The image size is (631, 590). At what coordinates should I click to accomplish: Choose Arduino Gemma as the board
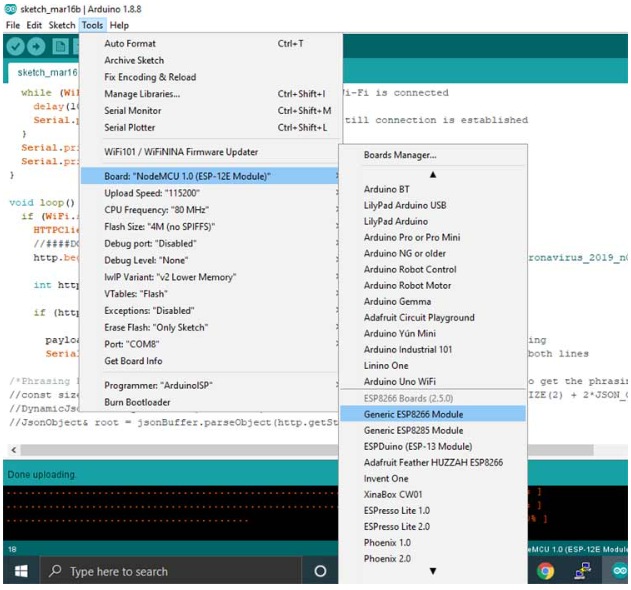398,301
